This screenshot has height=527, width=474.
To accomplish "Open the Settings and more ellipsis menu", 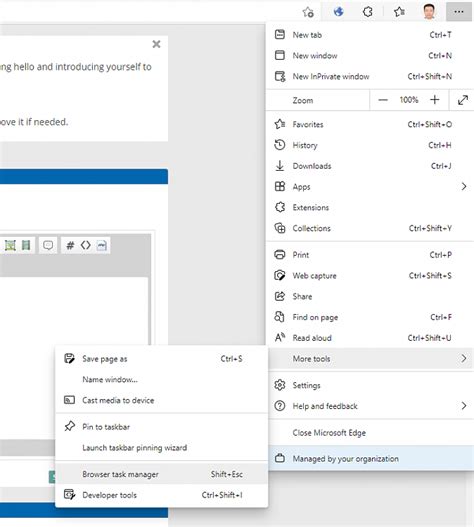I will 459,12.
